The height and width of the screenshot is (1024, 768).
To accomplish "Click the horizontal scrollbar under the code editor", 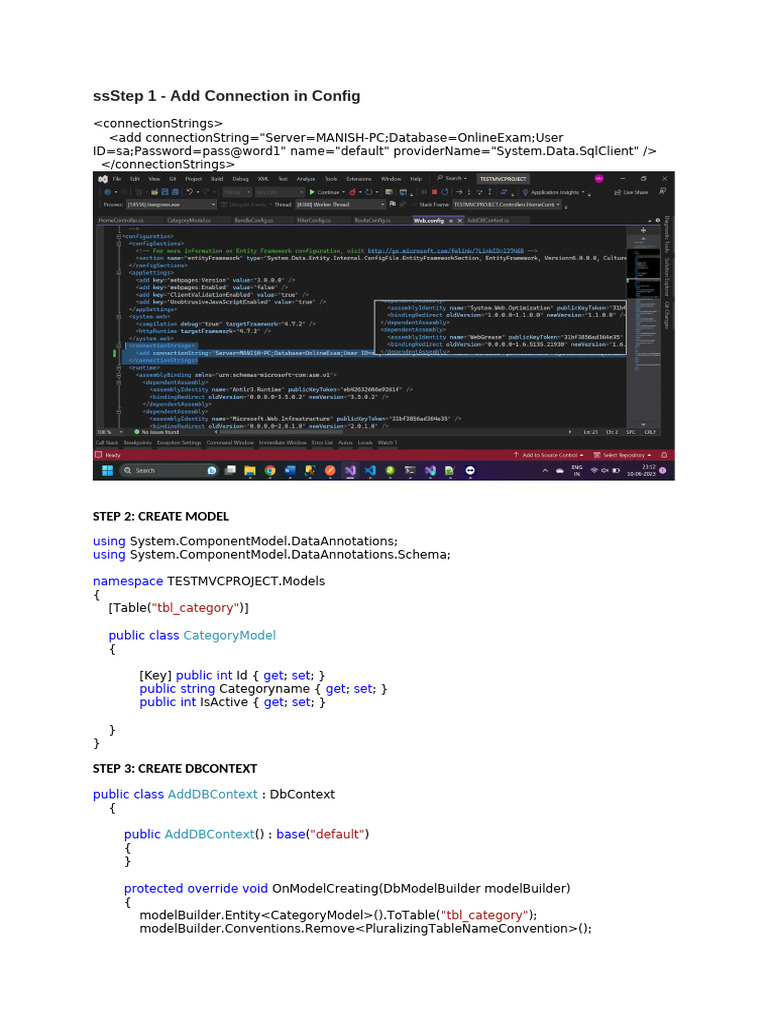I will [x=392, y=432].
